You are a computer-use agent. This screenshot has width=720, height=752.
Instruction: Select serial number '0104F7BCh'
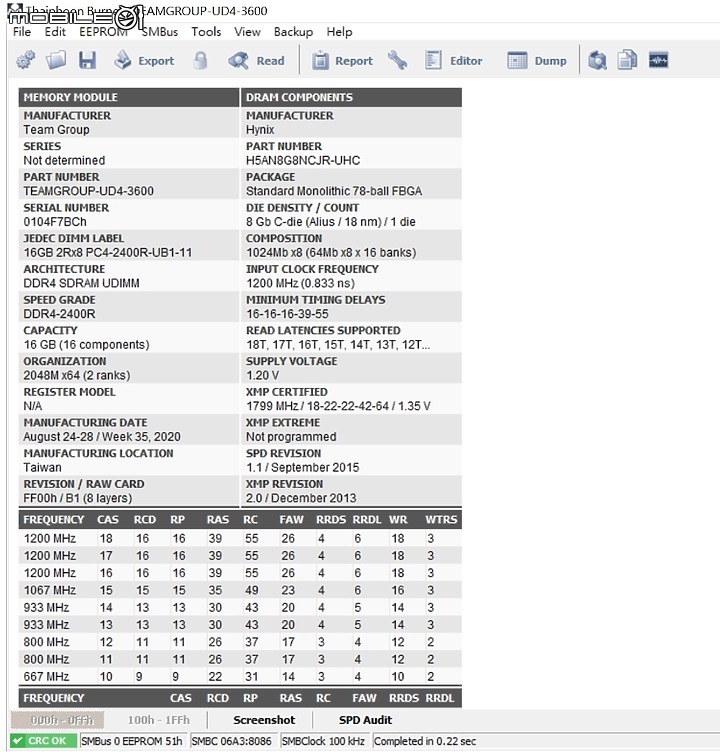(x=55, y=222)
